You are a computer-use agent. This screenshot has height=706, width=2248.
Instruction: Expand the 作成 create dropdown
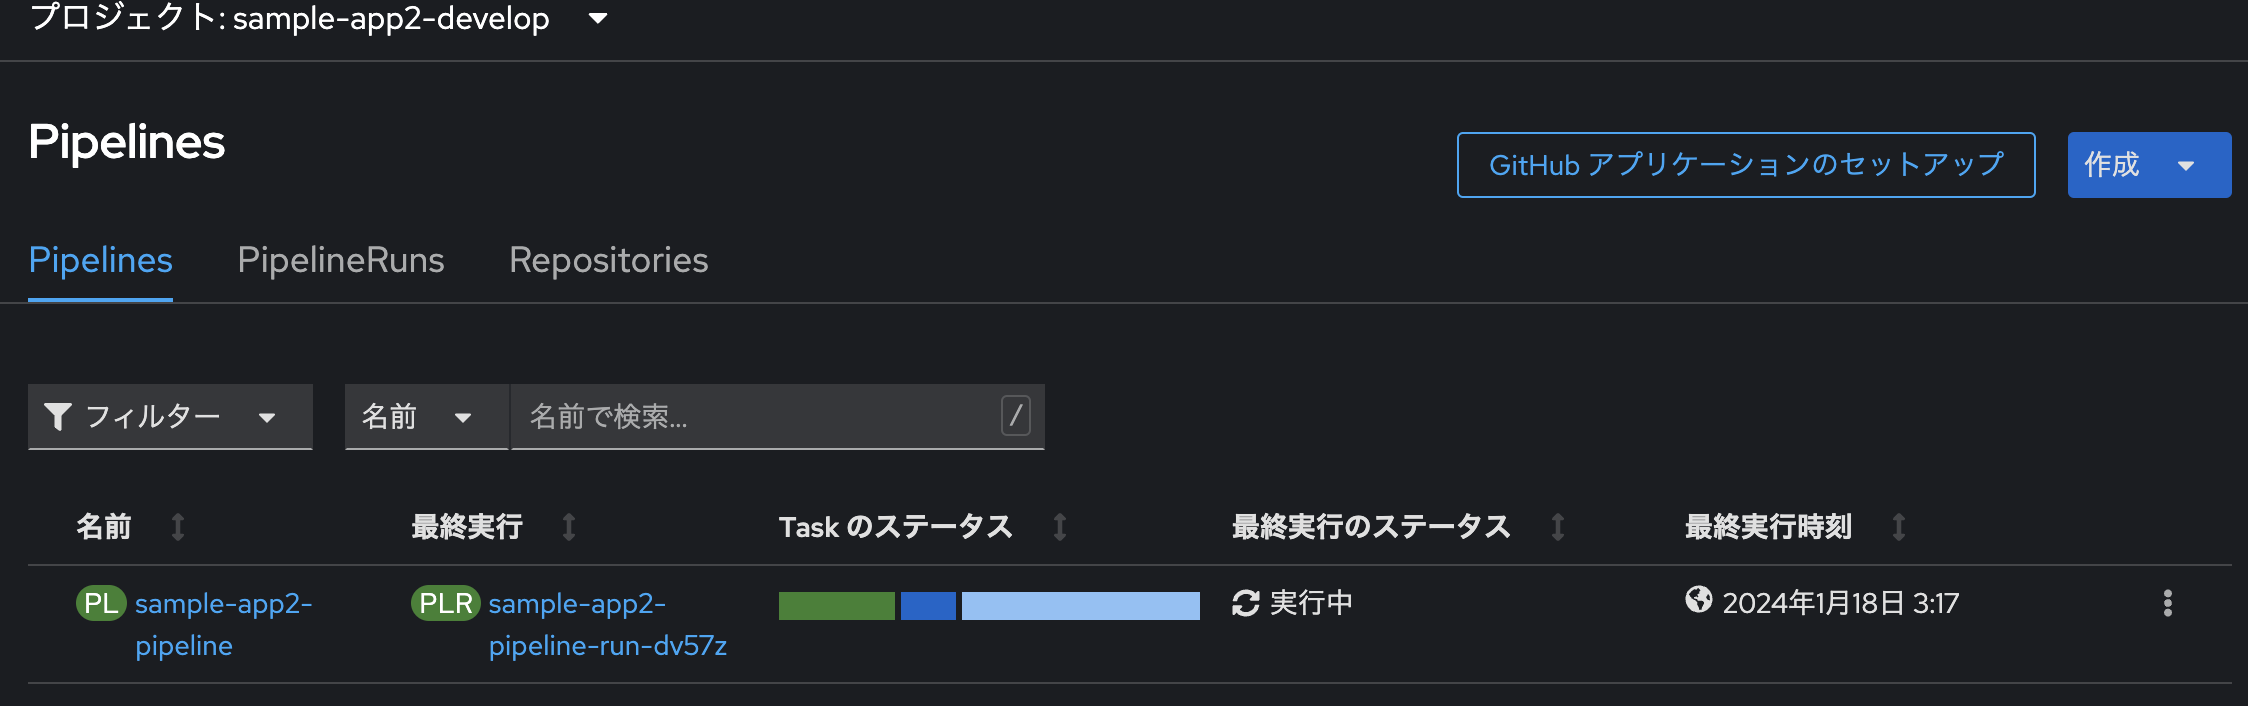pyautogui.click(x=2149, y=164)
